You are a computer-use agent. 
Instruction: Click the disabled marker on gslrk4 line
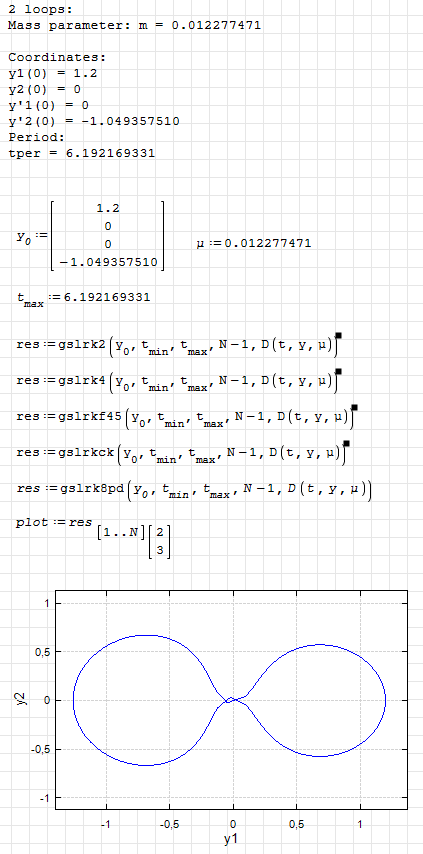[338, 371]
